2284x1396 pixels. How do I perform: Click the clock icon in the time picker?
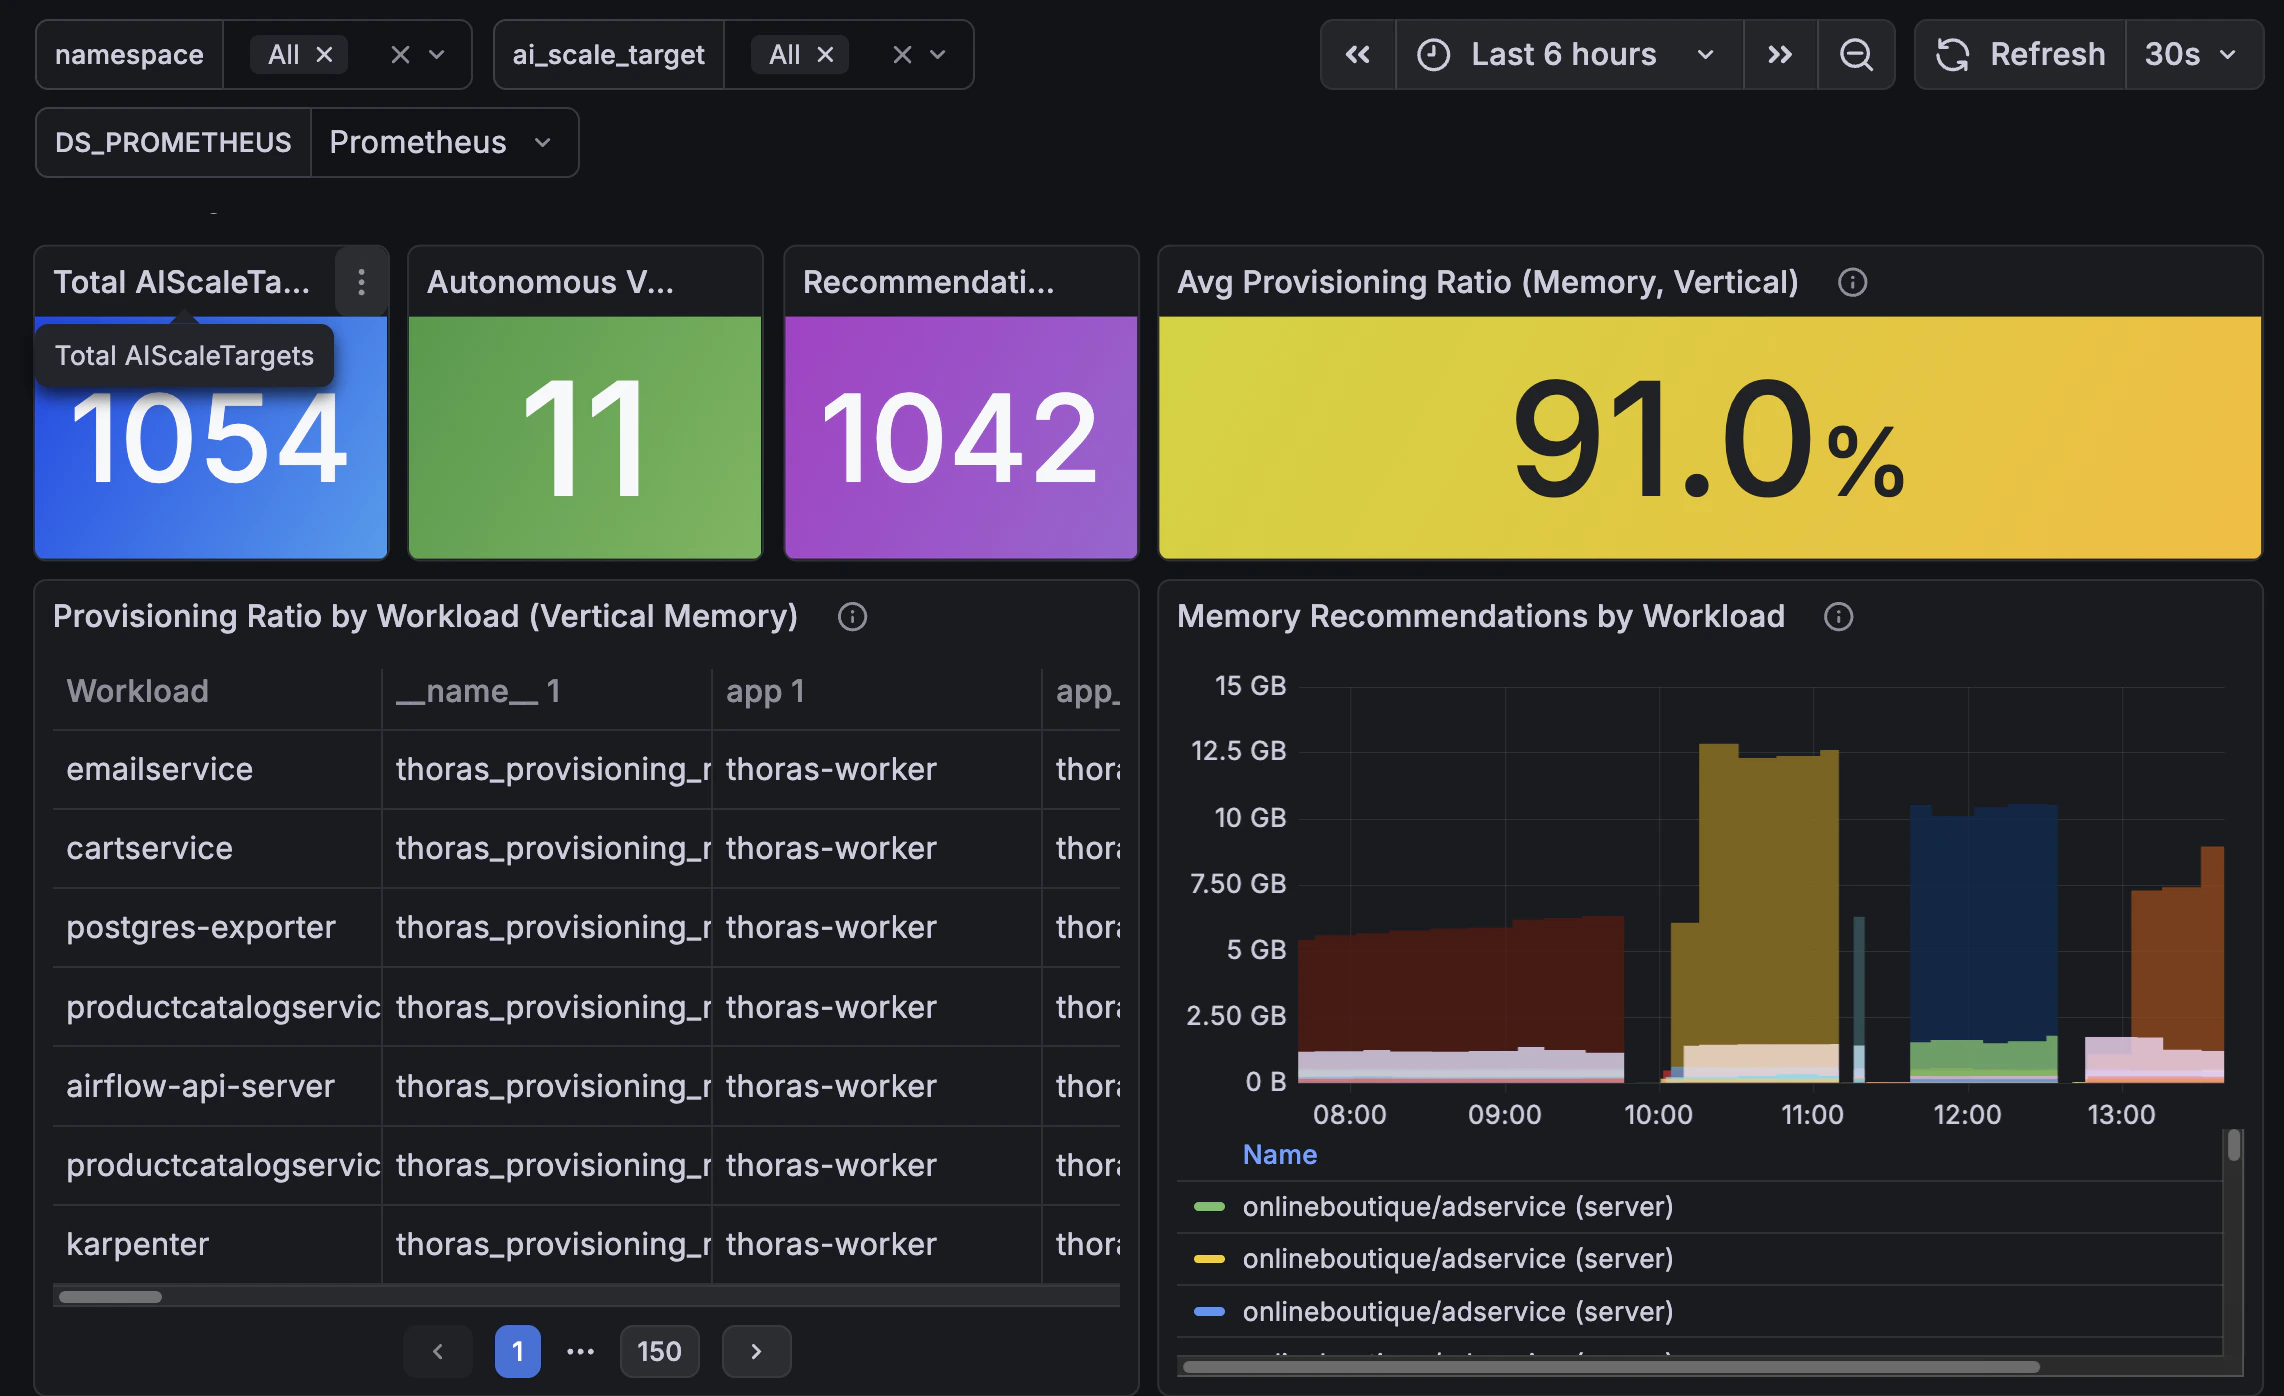click(1433, 55)
